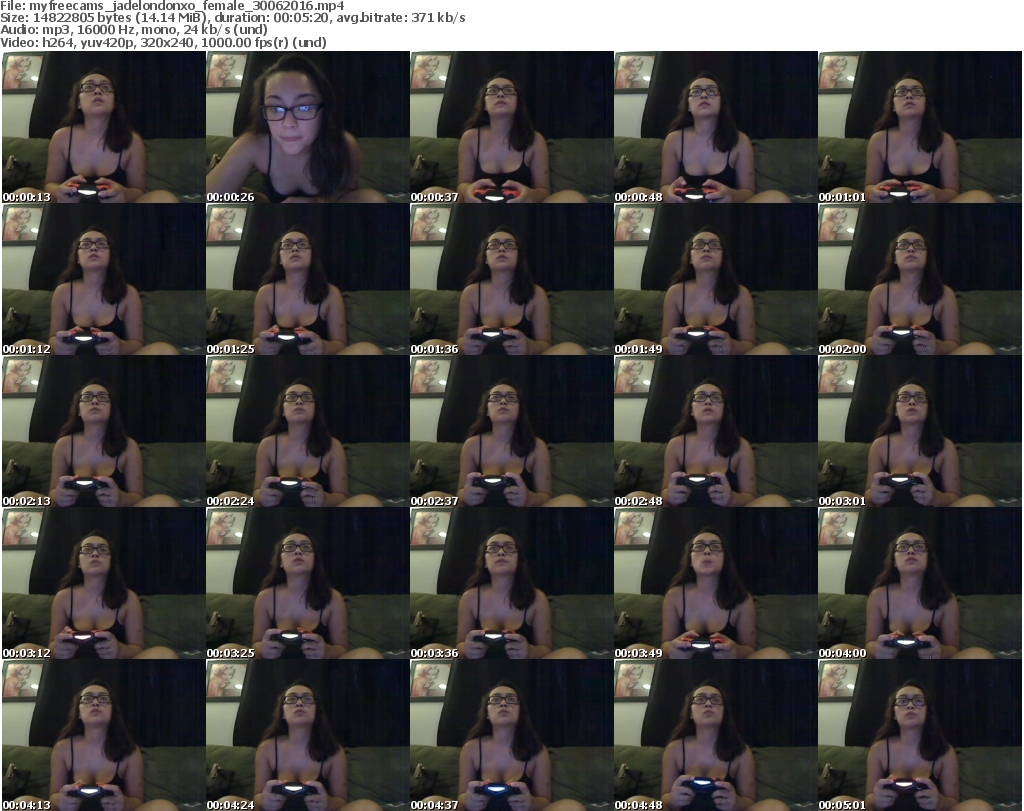The image size is (1024, 811).
Task: Select the File name header line
Action: pos(172,6)
